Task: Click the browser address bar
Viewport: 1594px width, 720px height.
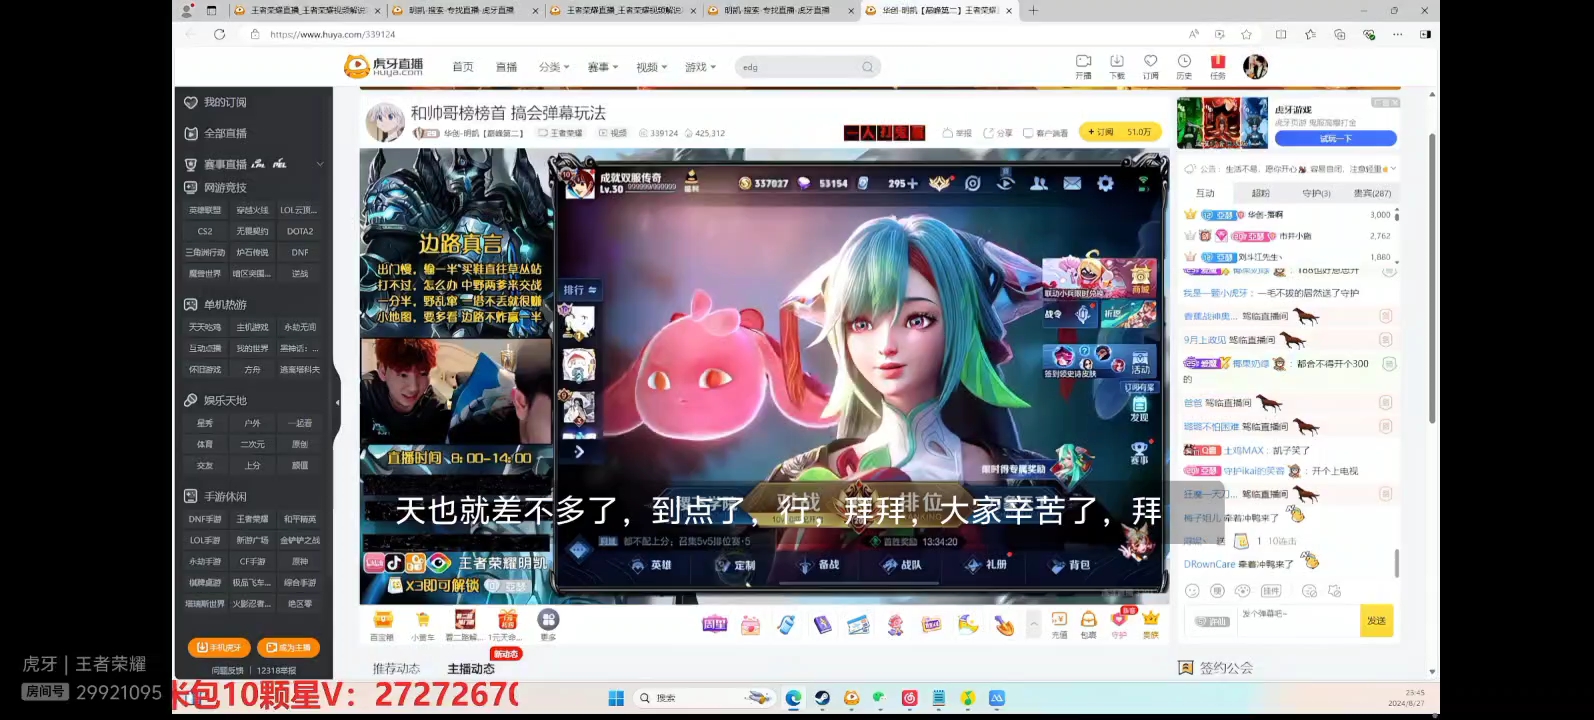Action: pyautogui.click(x=715, y=34)
